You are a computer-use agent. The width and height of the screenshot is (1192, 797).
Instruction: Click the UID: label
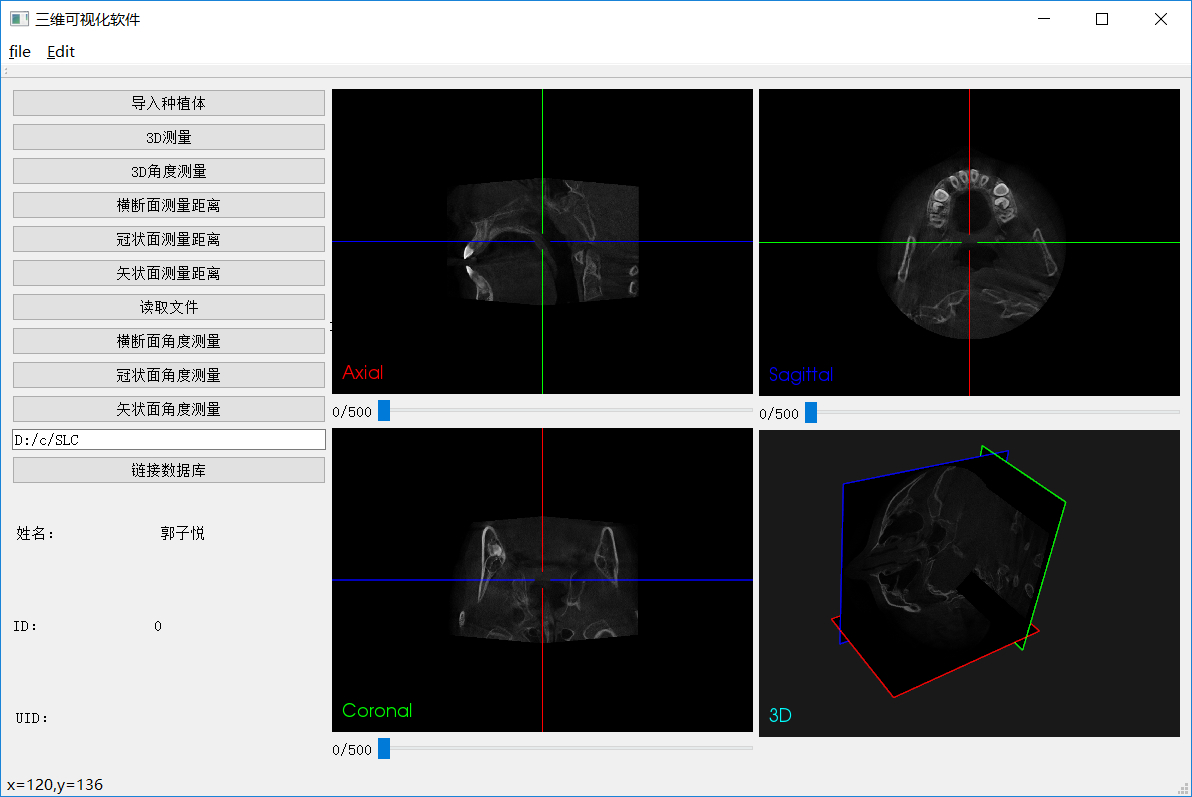point(32,718)
